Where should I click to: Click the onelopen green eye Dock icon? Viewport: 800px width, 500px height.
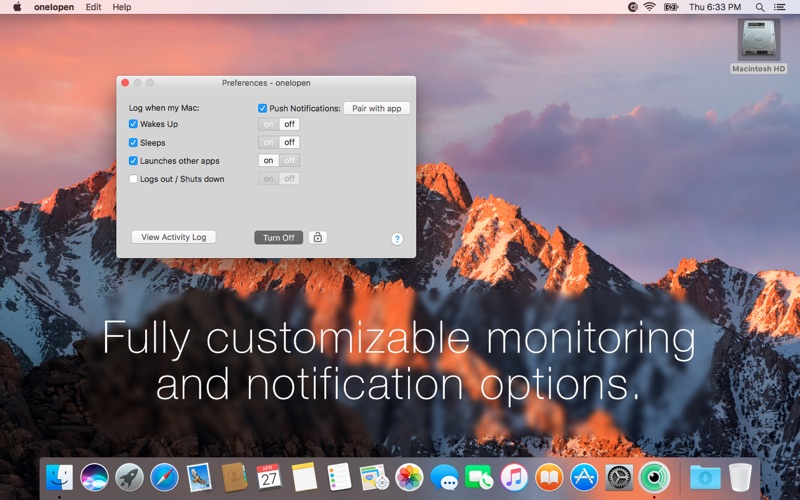click(x=654, y=478)
